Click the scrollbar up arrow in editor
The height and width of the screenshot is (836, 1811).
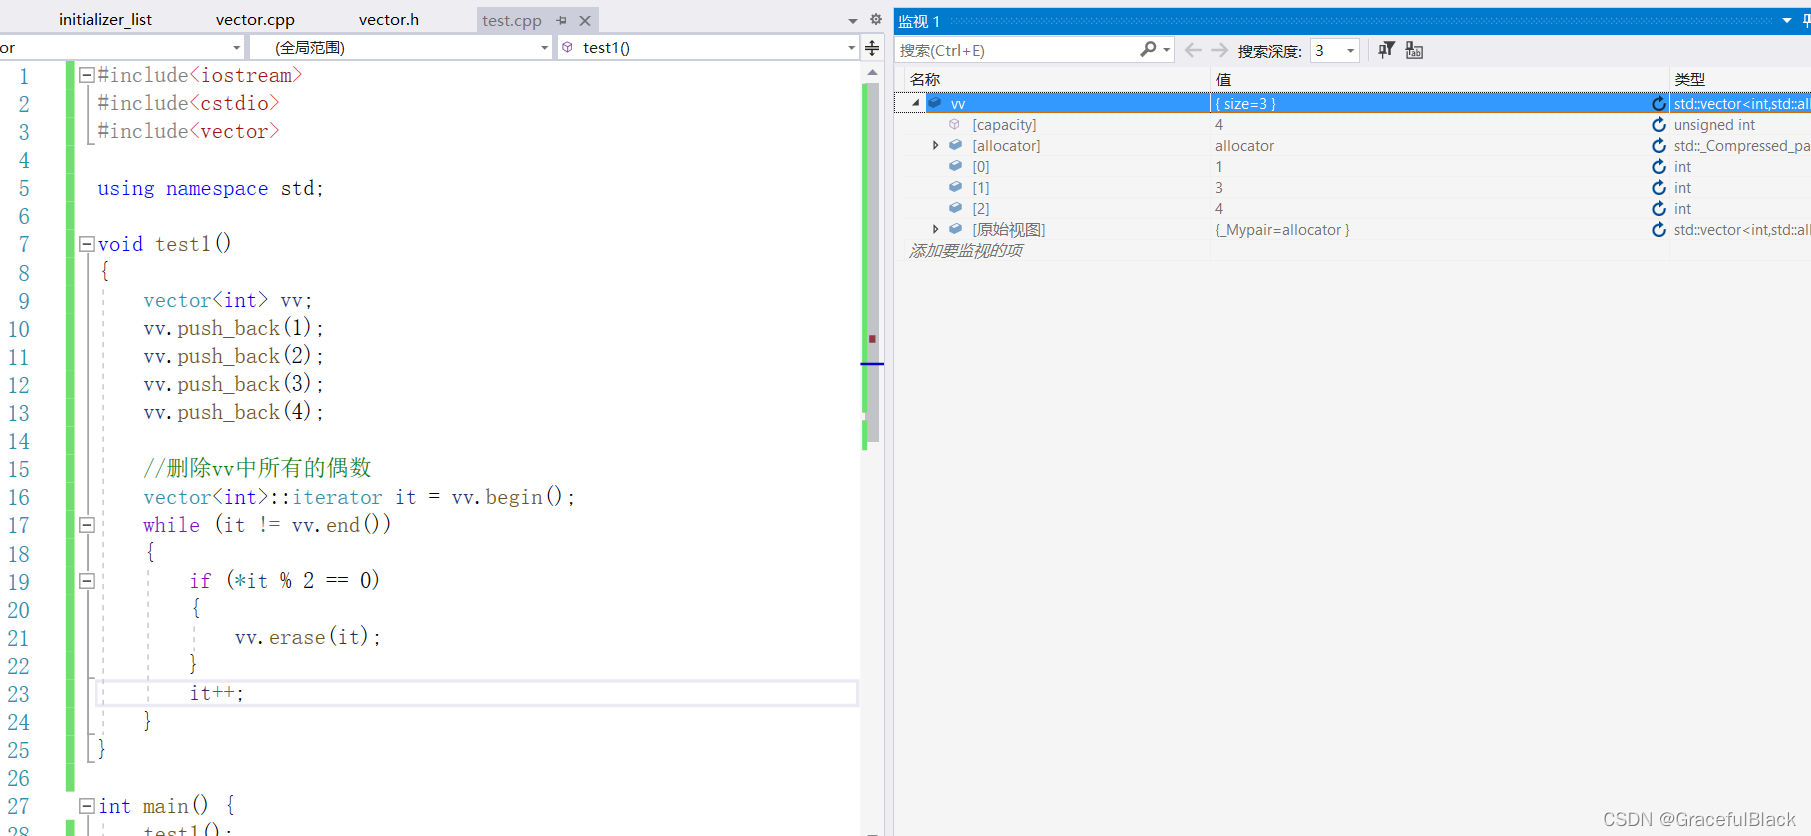click(x=872, y=72)
